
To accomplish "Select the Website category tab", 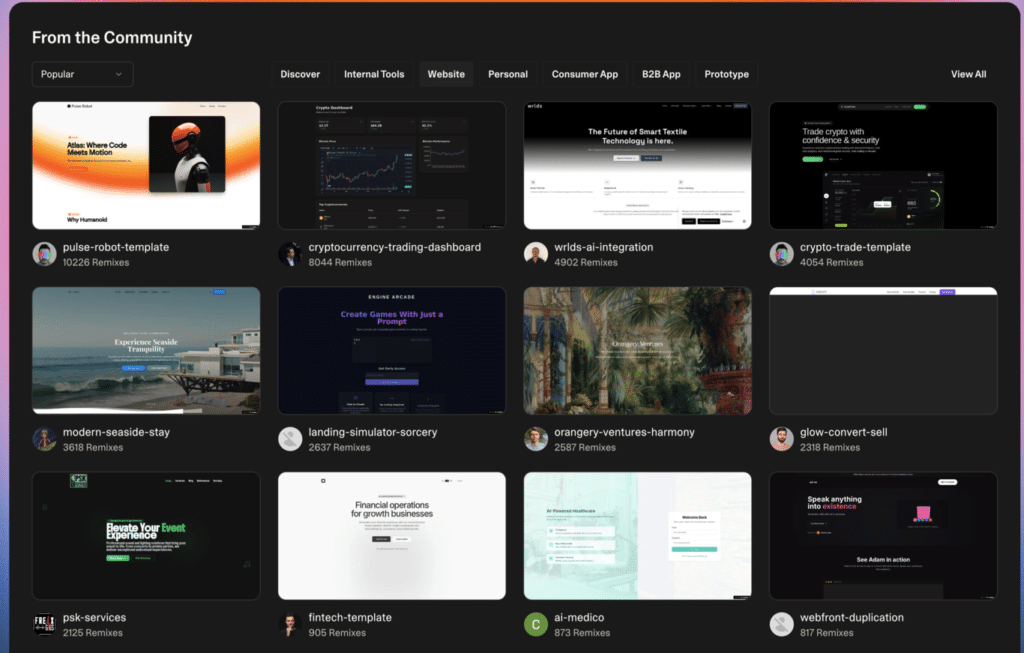I will click(446, 74).
